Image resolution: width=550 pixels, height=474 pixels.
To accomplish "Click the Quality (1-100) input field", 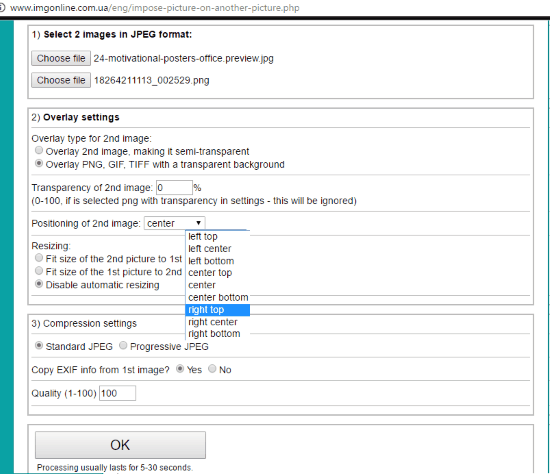I will coord(118,393).
